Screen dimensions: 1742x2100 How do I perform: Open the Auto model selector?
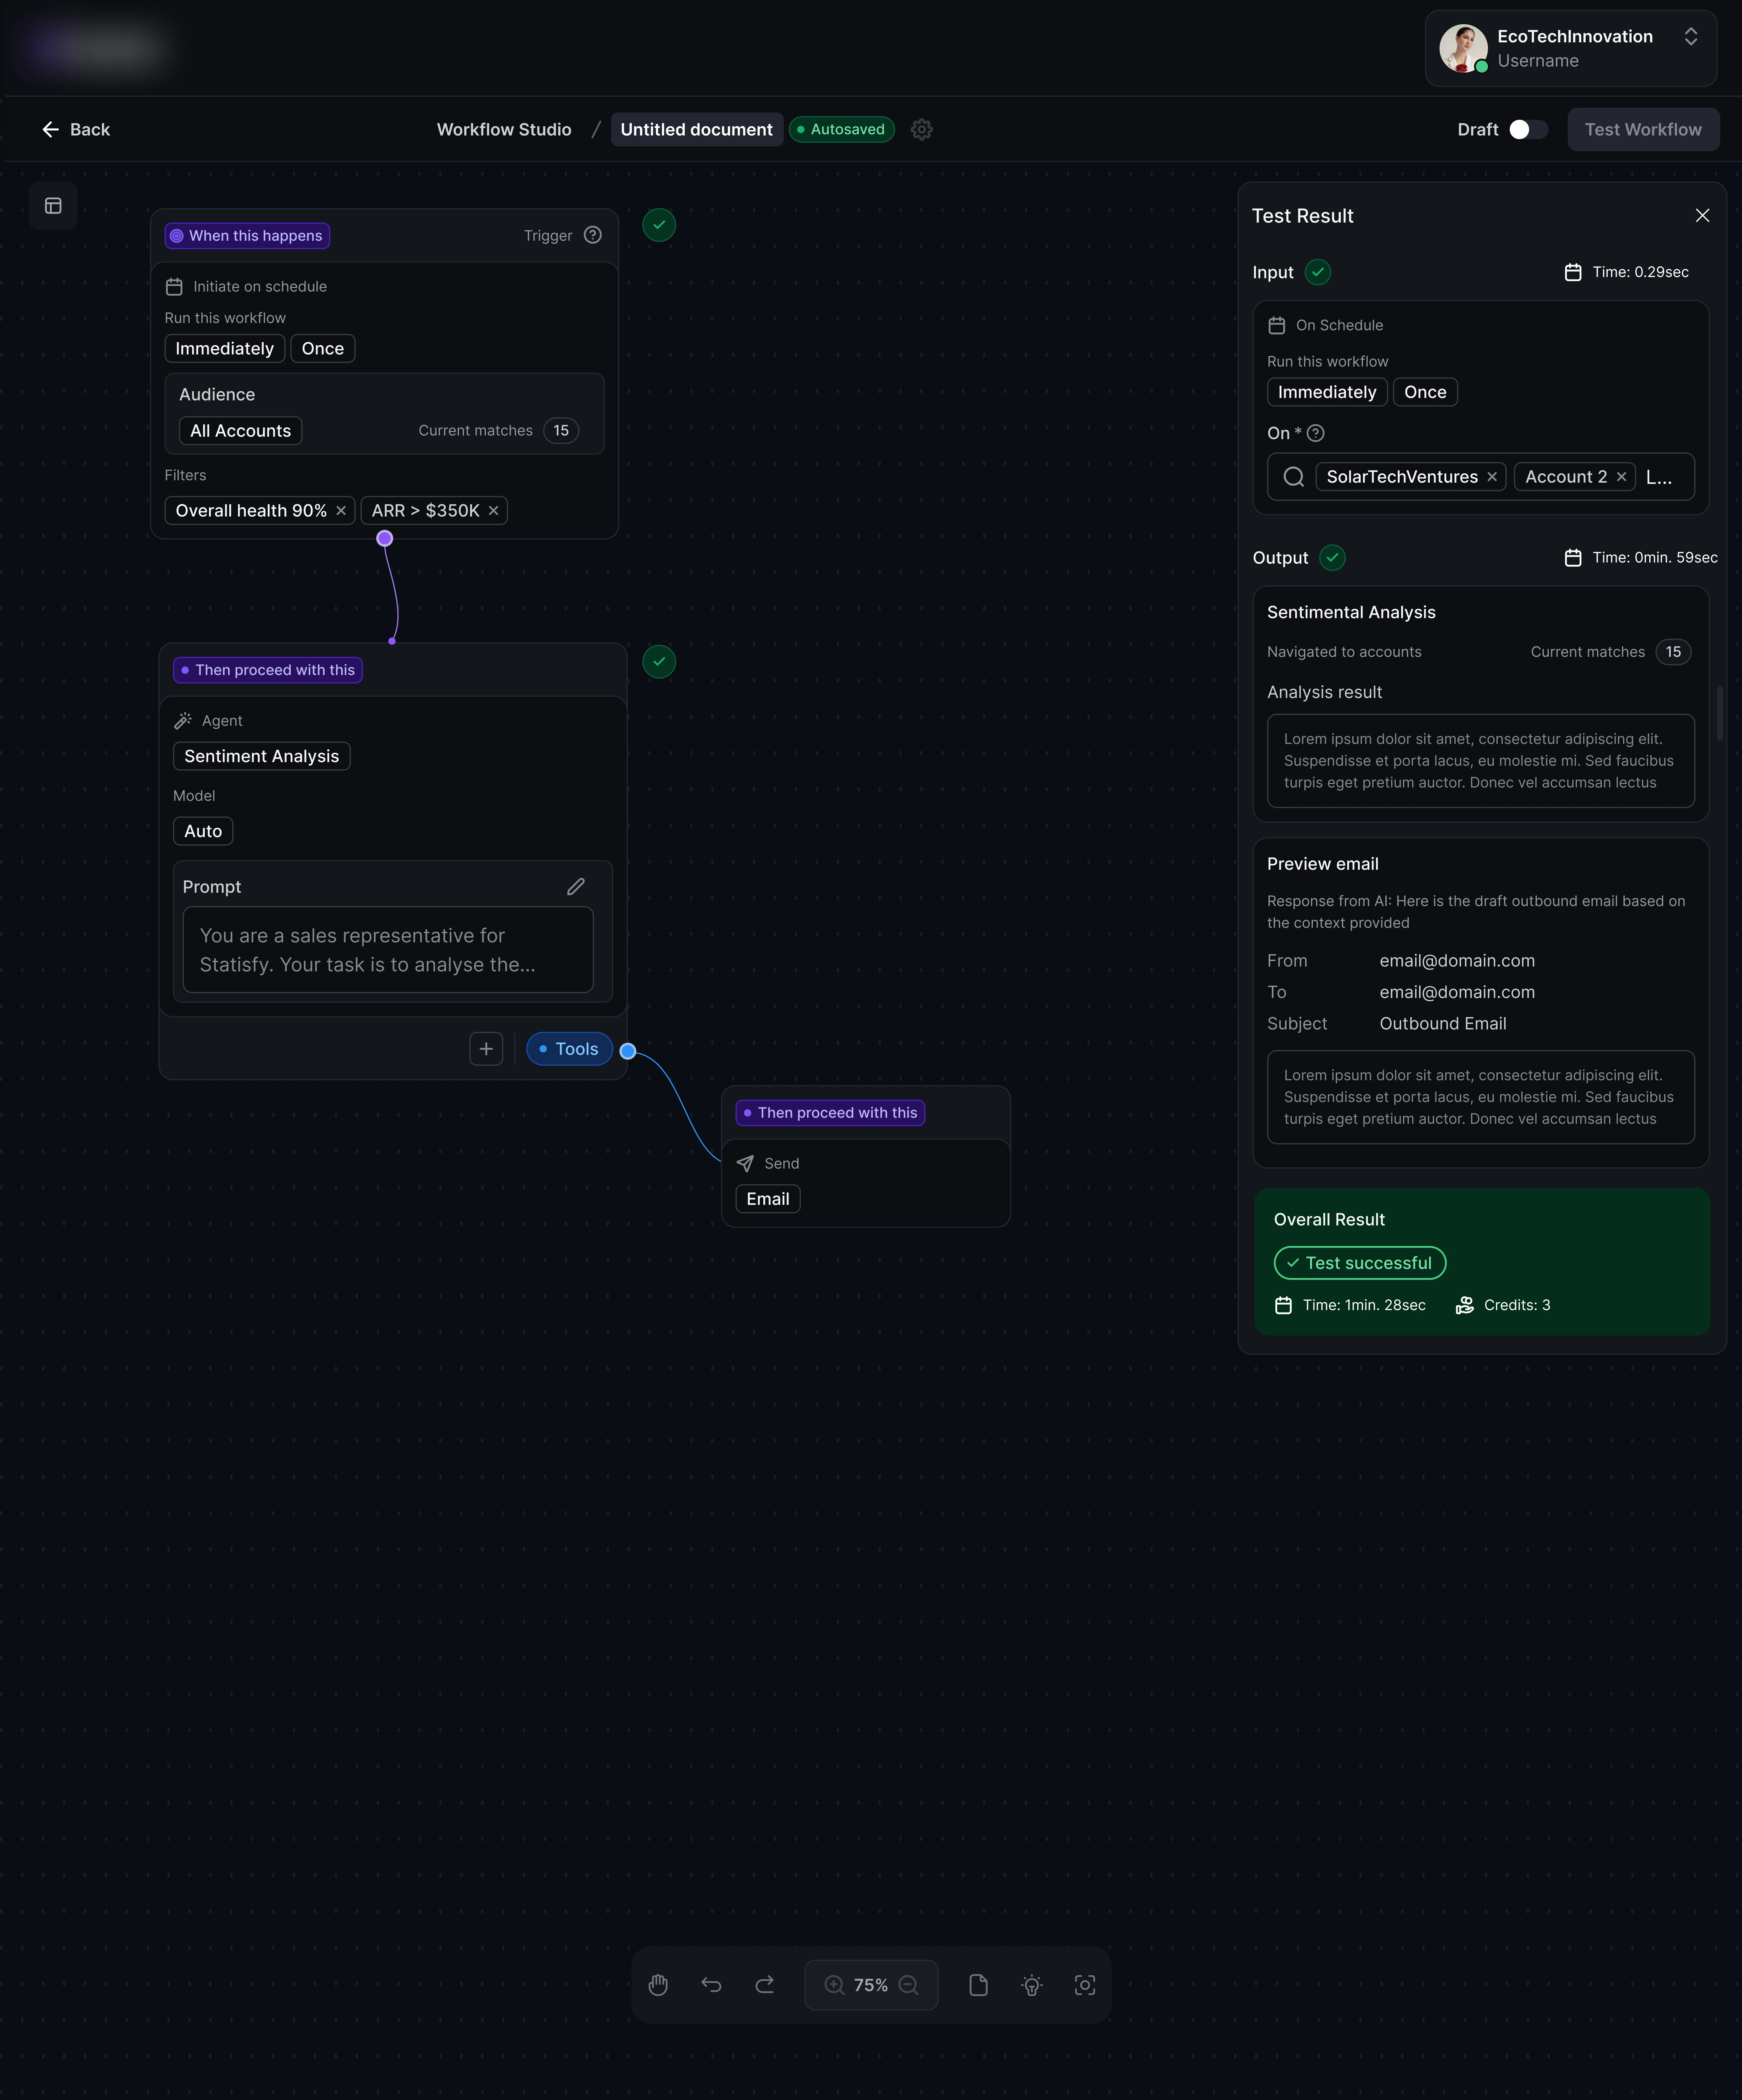(203, 831)
